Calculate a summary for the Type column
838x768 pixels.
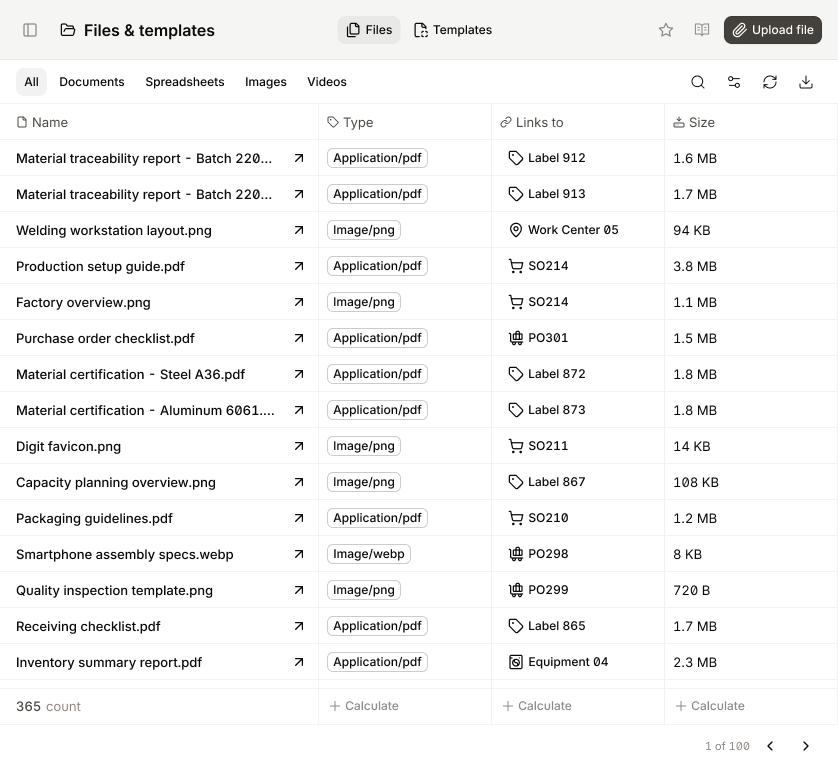pyautogui.click(x=364, y=706)
